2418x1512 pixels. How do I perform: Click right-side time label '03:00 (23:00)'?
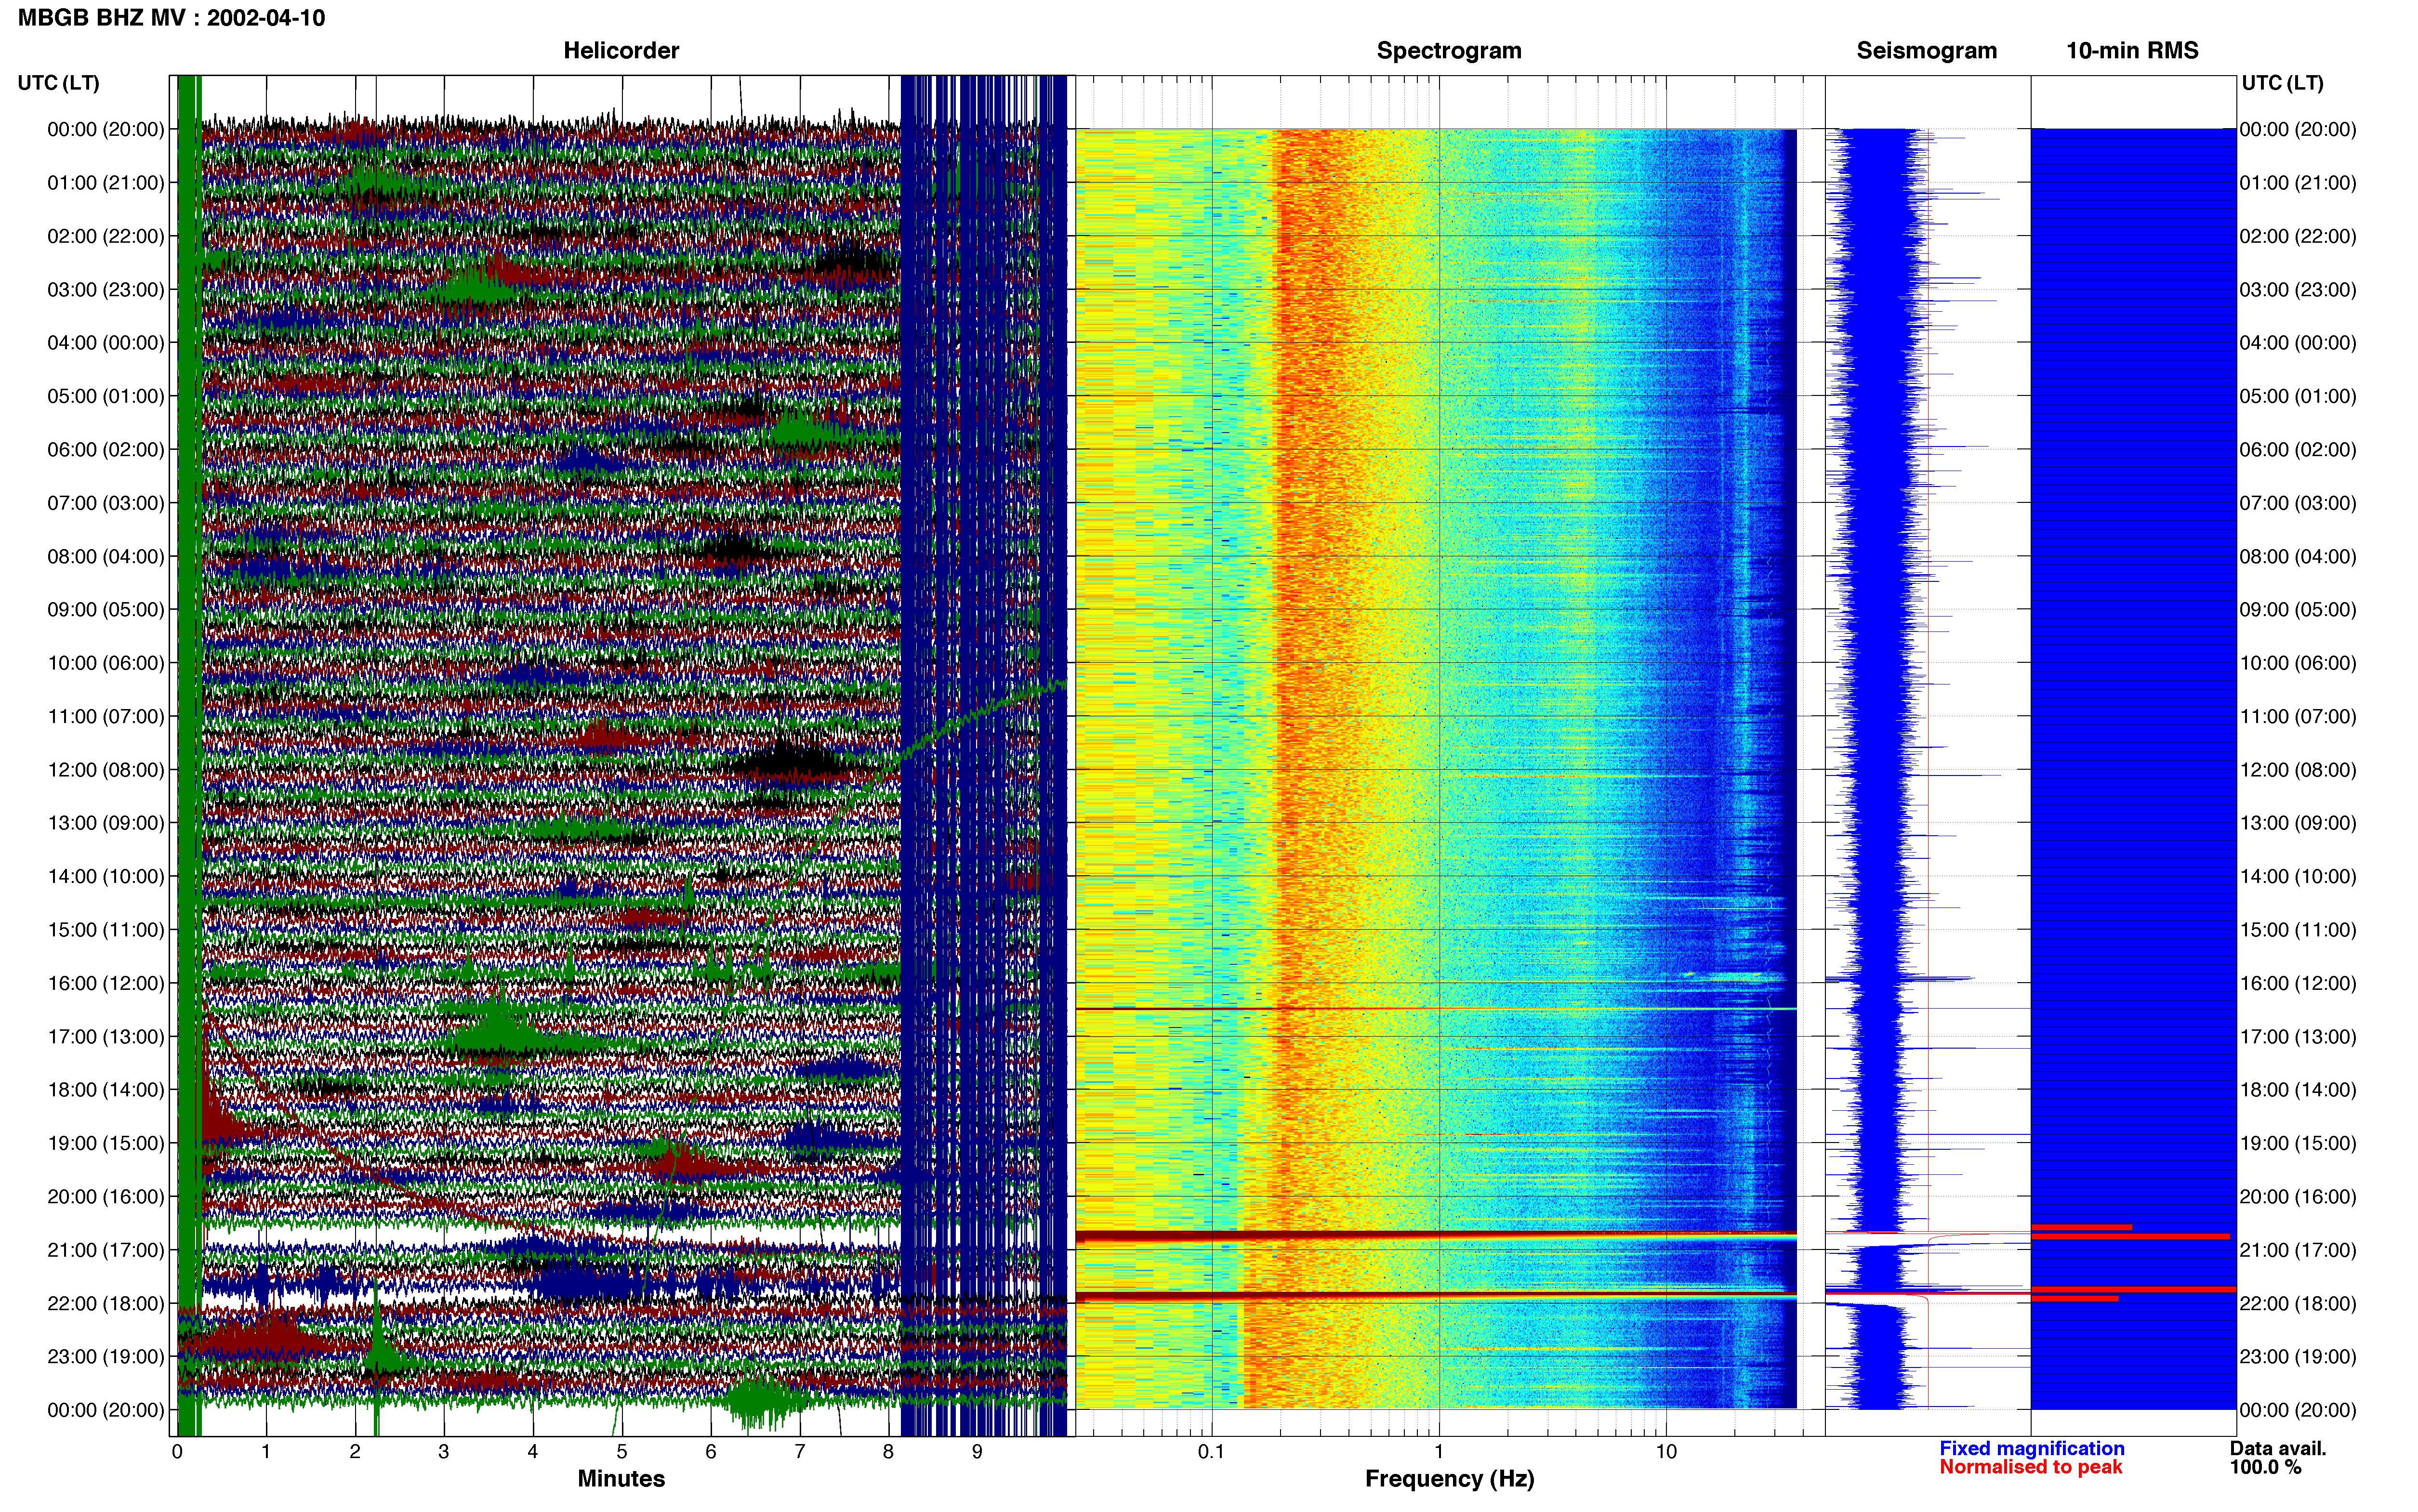point(2298,290)
